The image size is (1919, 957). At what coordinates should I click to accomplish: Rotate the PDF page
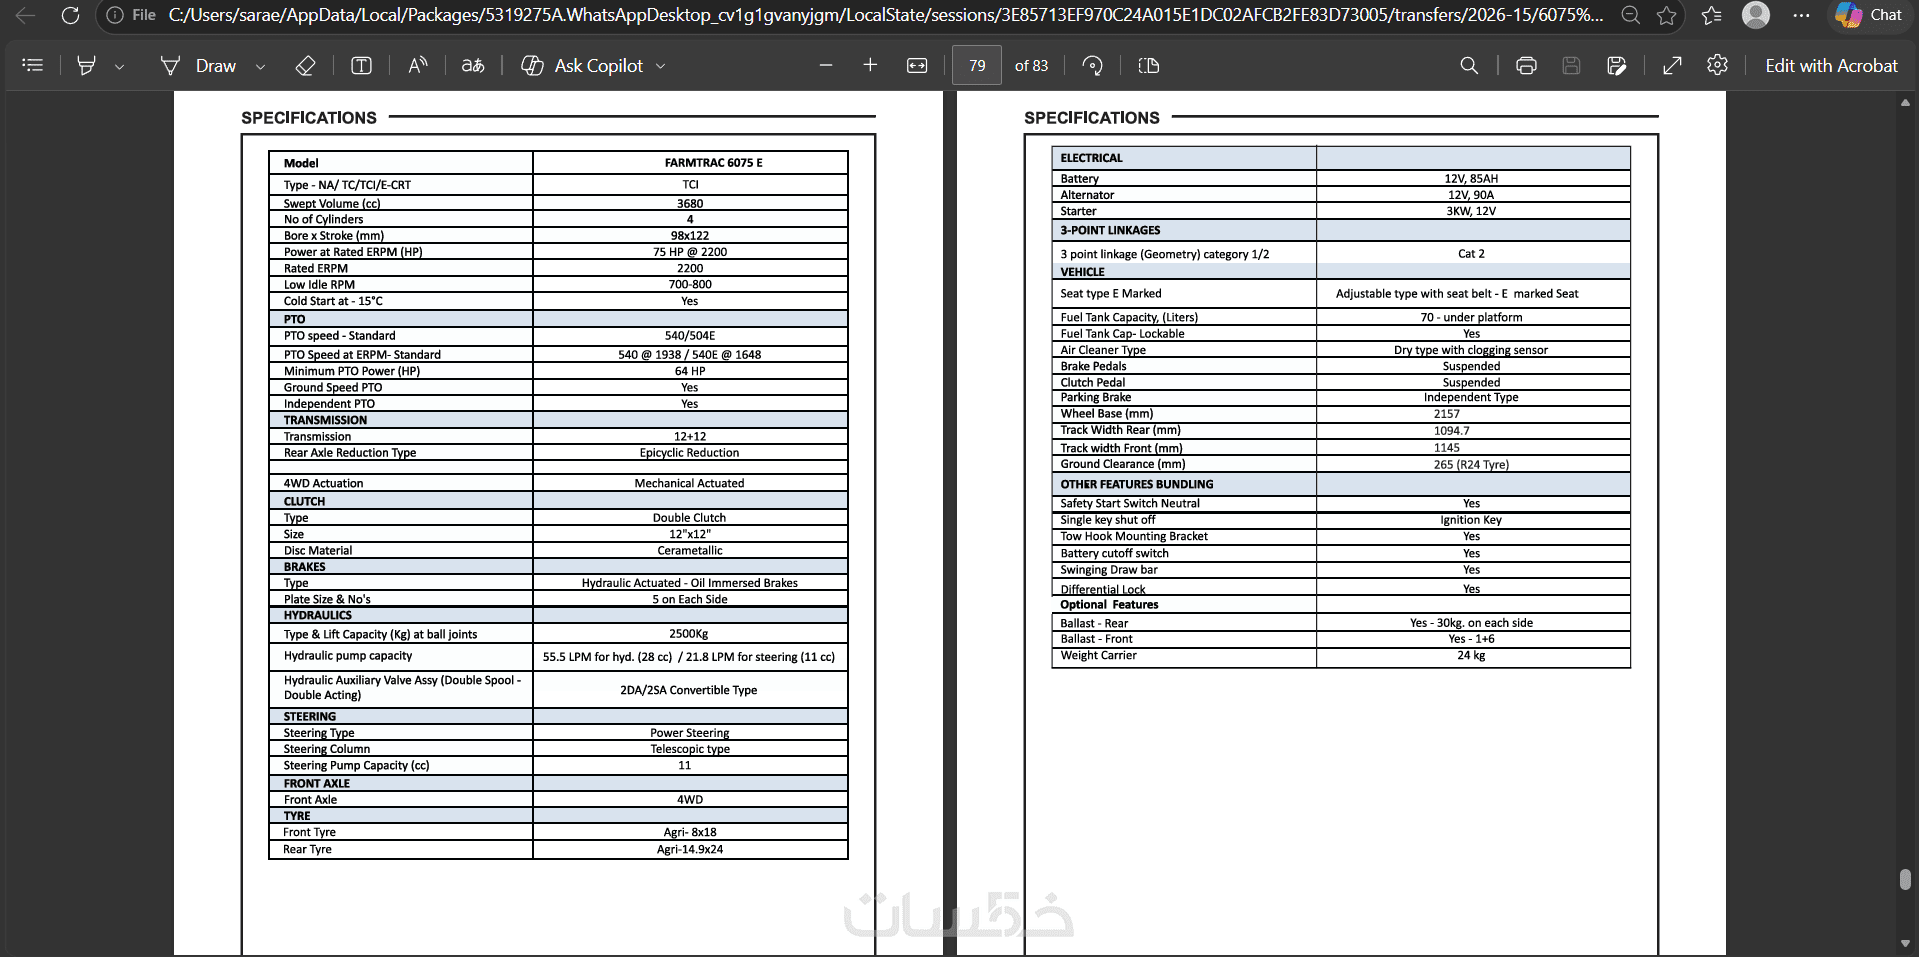coord(1093,65)
